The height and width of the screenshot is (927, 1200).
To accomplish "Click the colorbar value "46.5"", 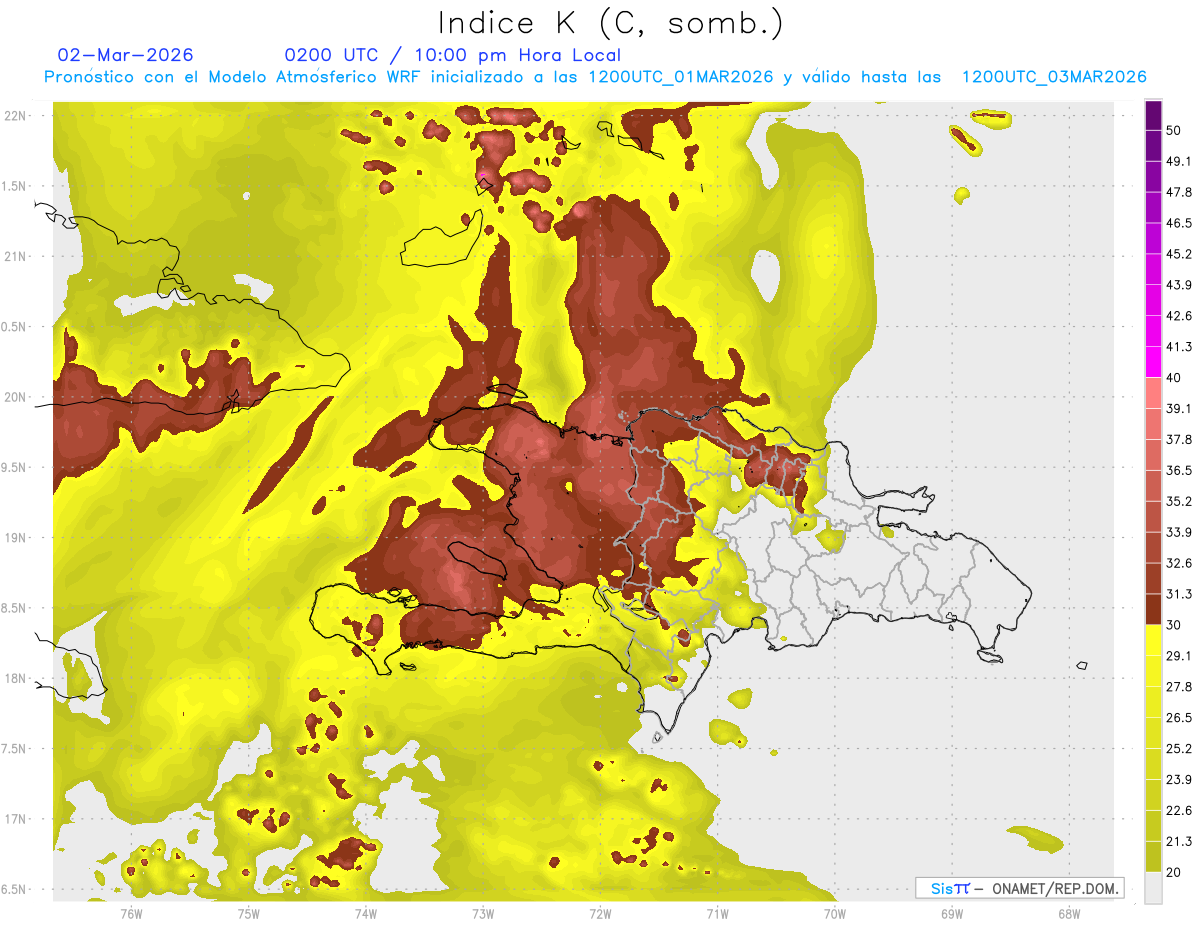I will click(1180, 223).
